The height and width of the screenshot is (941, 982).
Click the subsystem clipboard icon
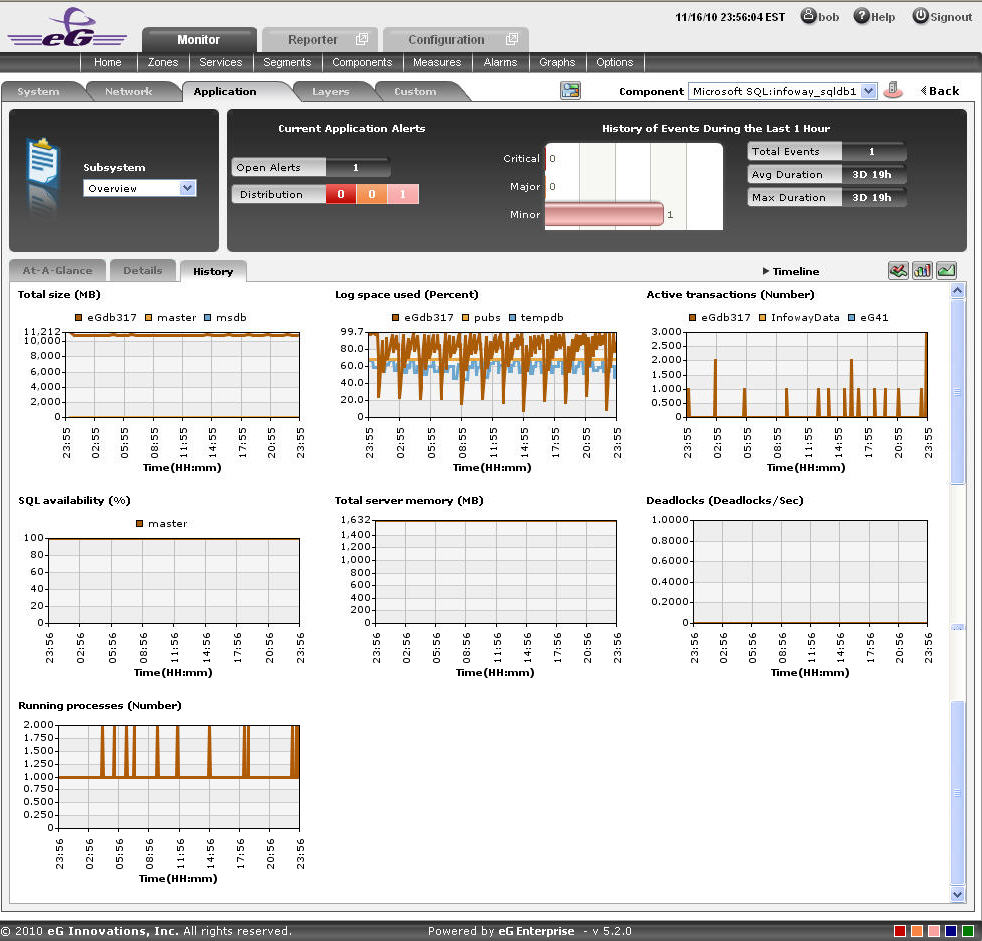pyautogui.click(x=43, y=162)
